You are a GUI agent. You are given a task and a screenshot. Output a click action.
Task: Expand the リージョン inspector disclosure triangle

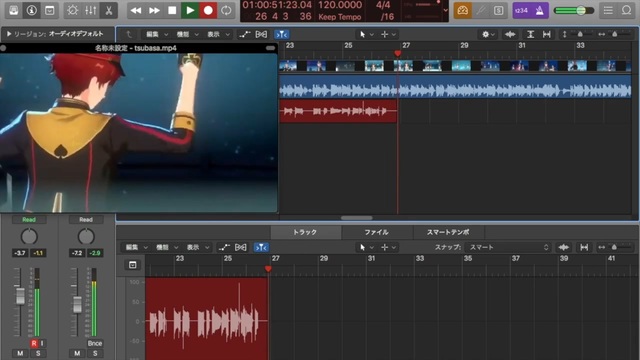[x=9, y=34]
